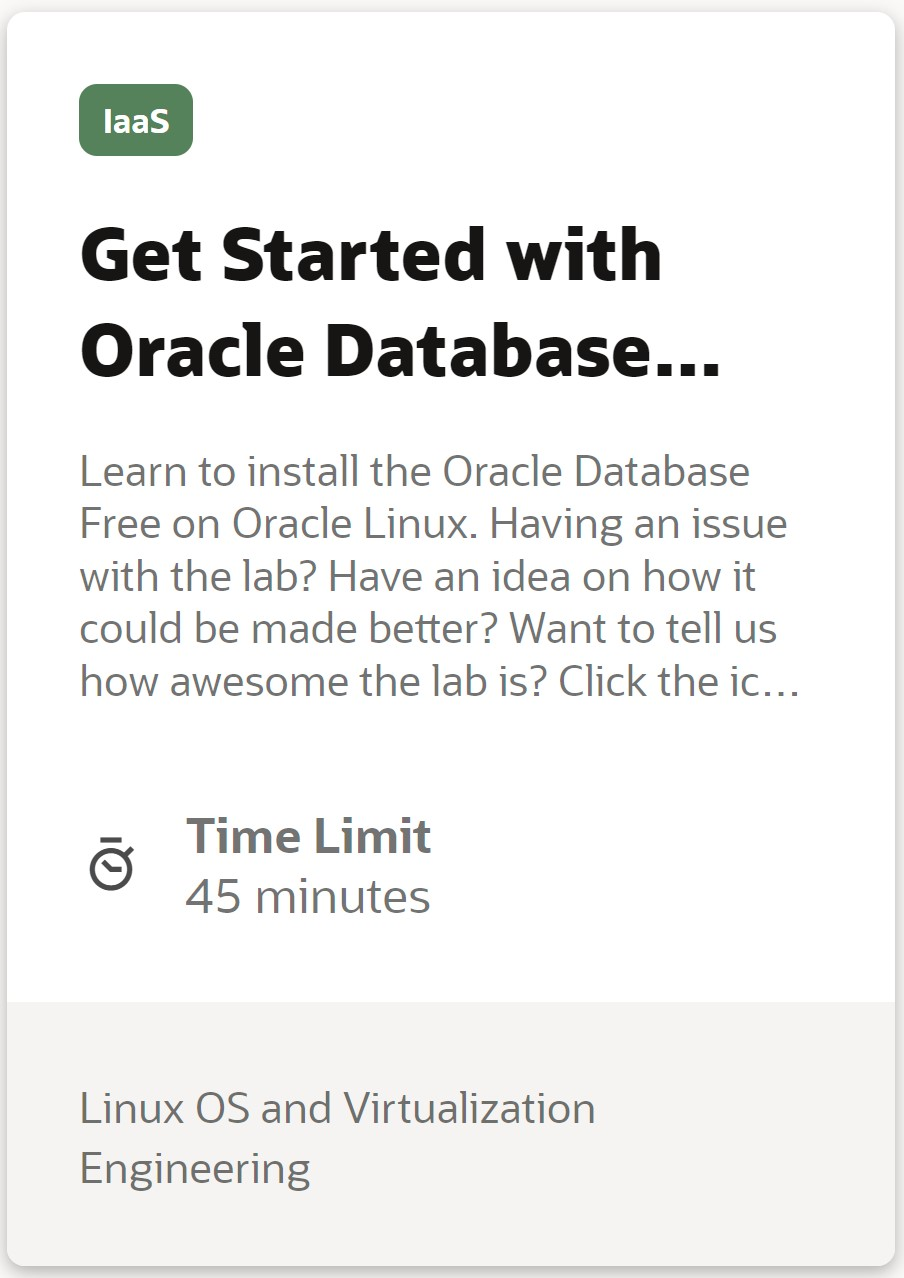Image resolution: width=904 pixels, height=1278 pixels.
Task: Click "Want to tell us" text
Action: 643,629
